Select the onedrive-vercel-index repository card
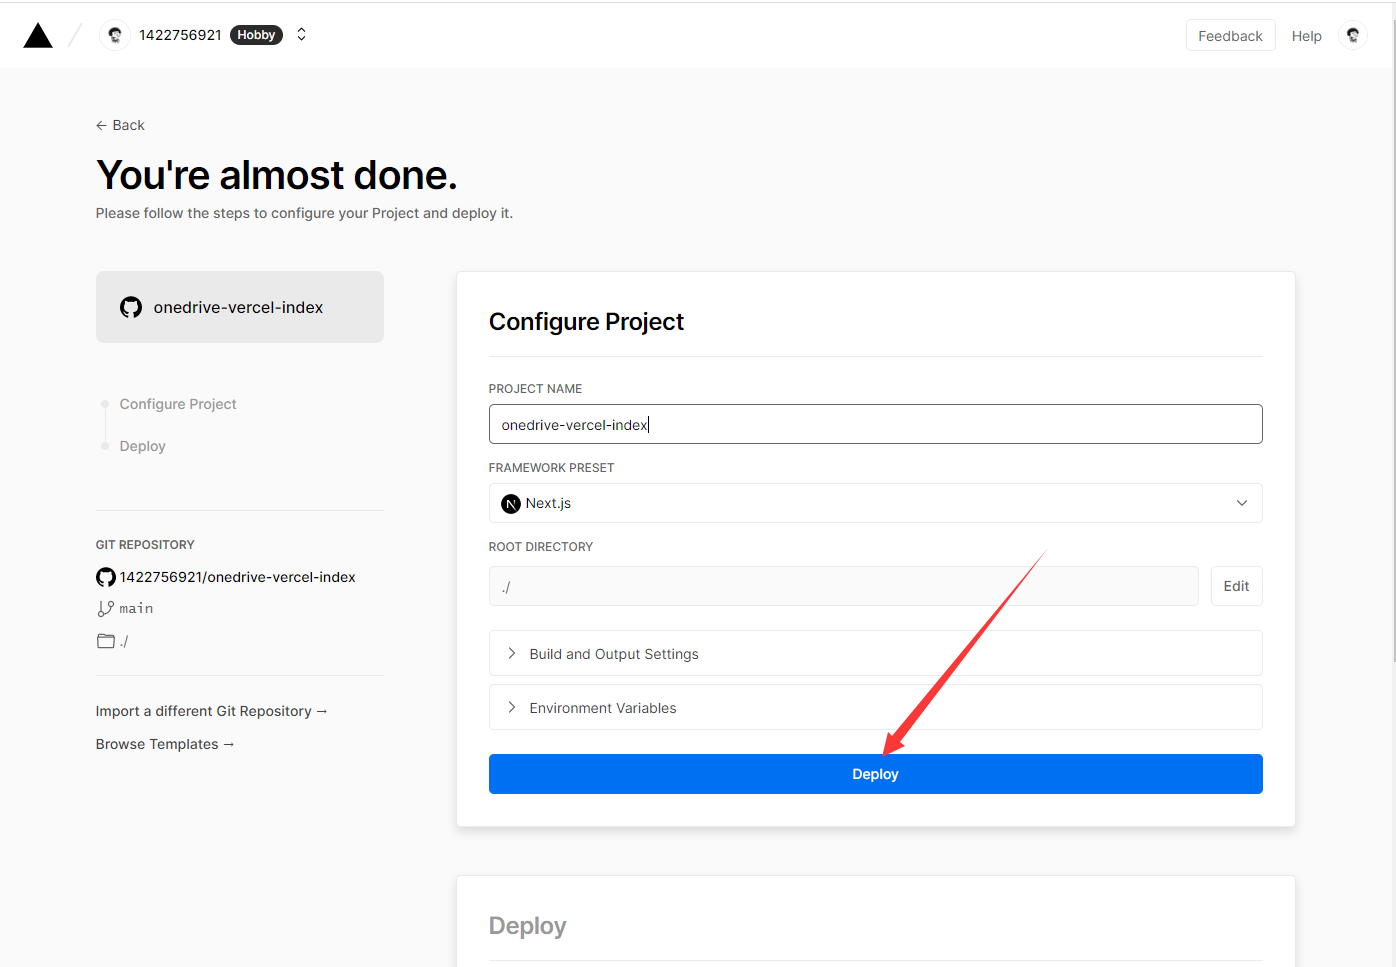This screenshot has width=1396, height=967. pyautogui.click(x=240, y=307)
